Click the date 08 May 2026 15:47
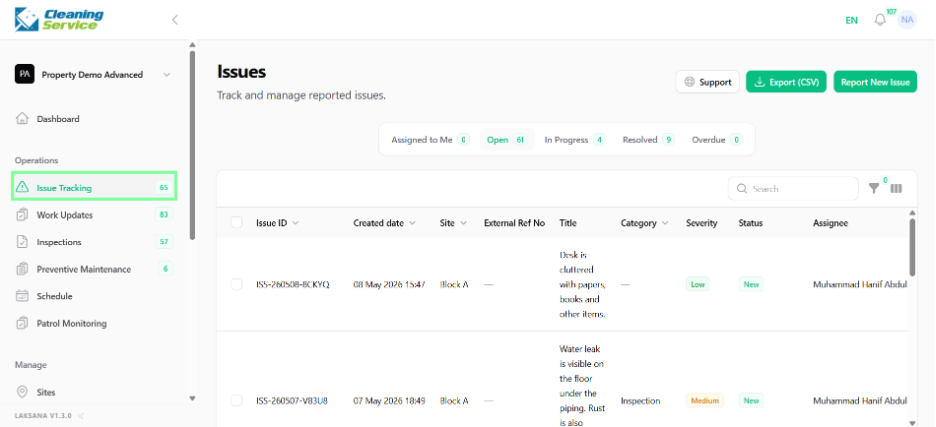The width and height of the screenshot is (936, 427). [x=389, y=284]
